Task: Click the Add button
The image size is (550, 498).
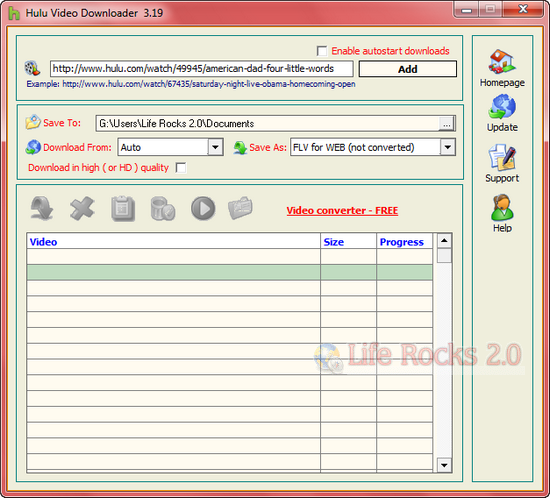Action: [x=408, y=69]
